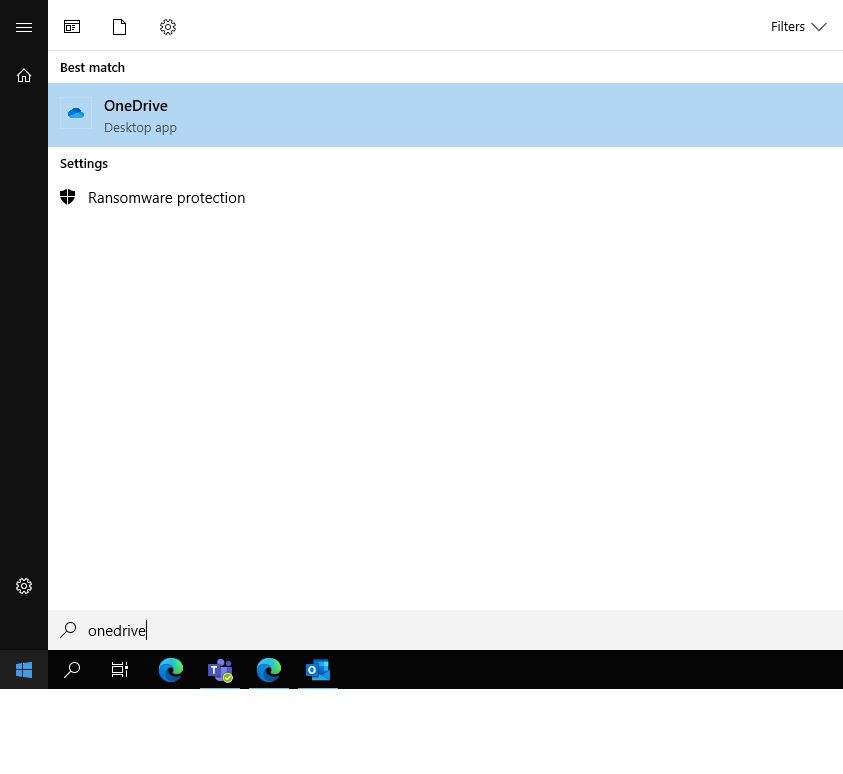This screenshot has height=774, width=843.
Task: Open Ransomware protection setting
Action: 445,198
